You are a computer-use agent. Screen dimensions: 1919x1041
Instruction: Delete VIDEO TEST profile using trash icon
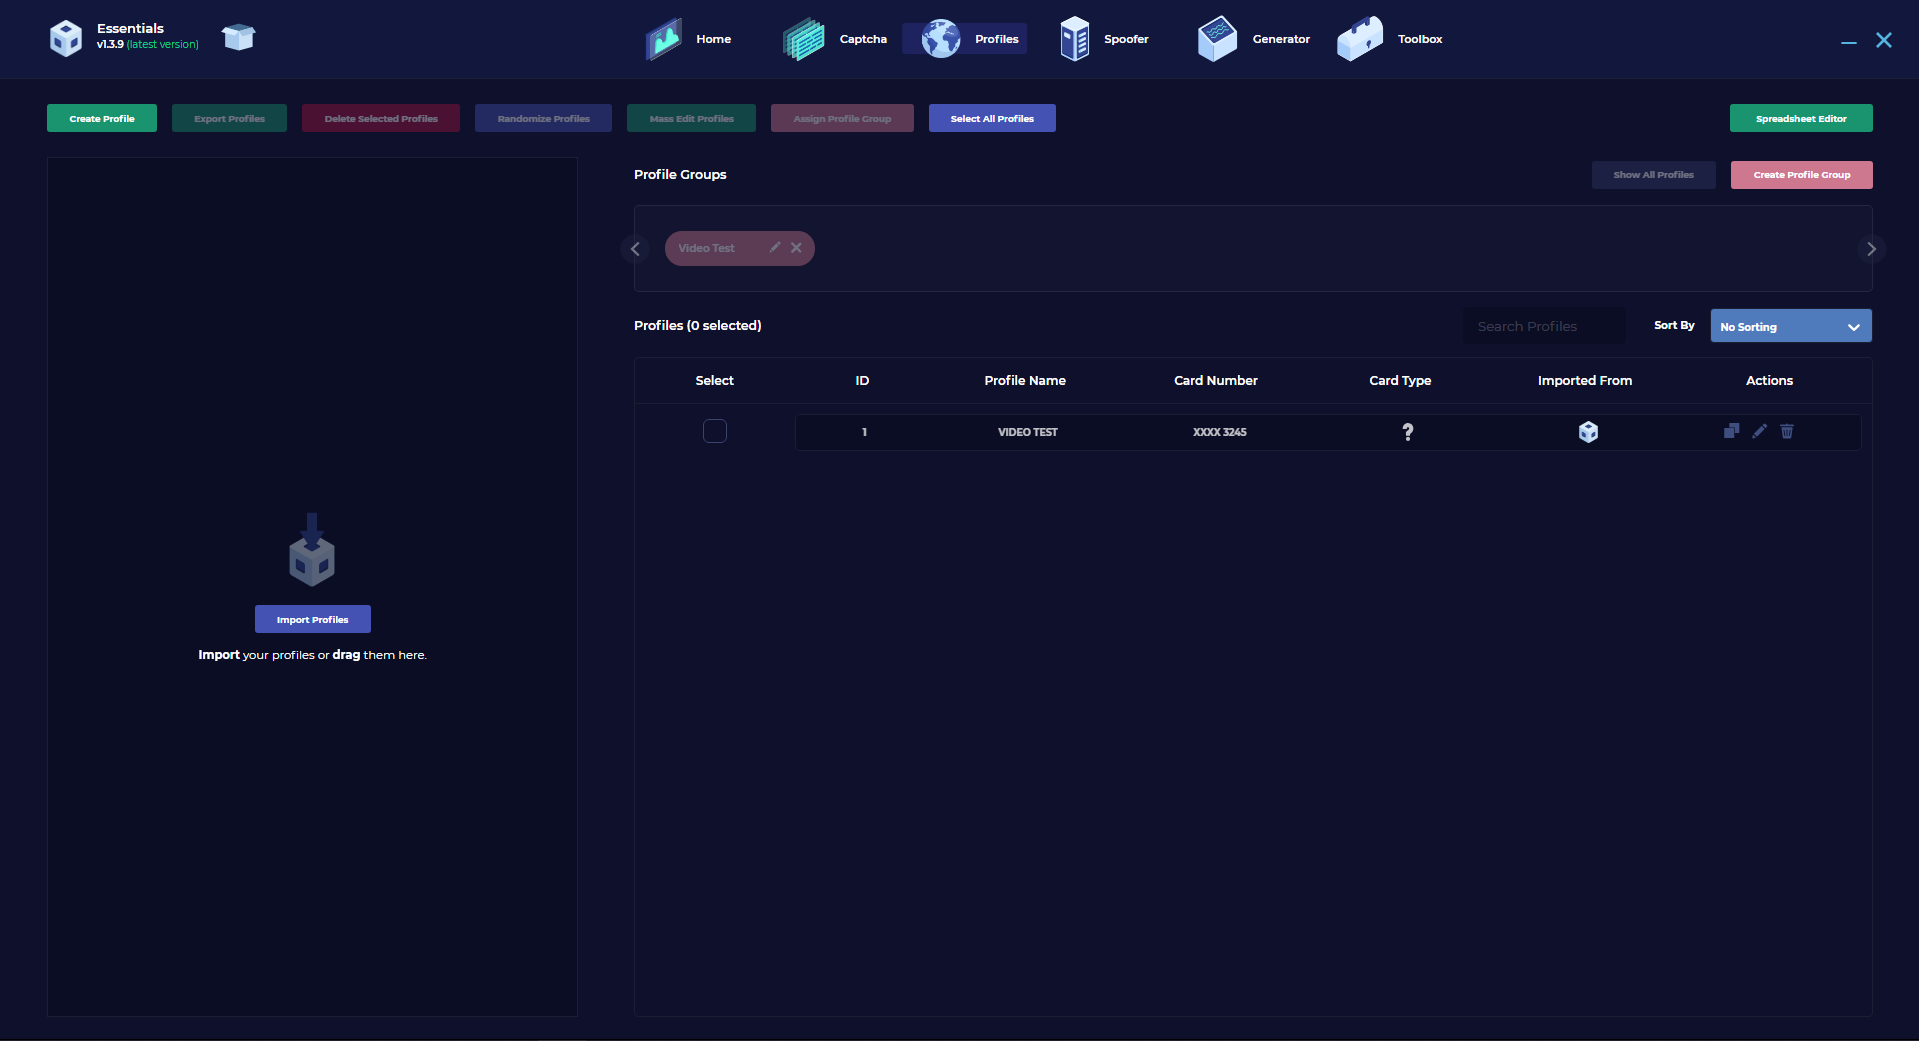1787,431
